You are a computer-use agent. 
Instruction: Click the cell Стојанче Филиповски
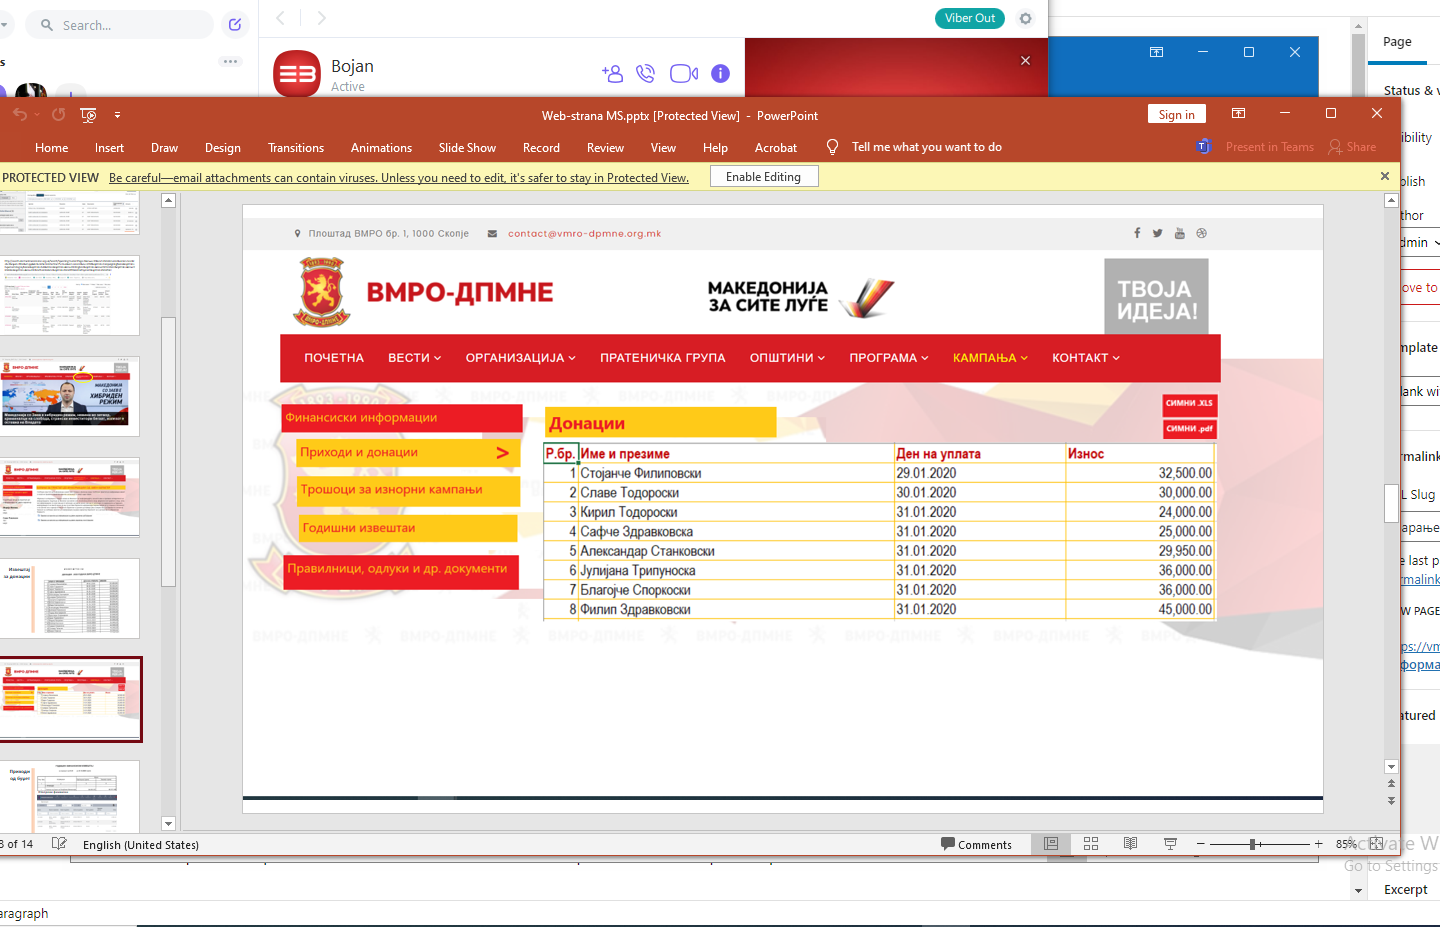click(736, 473)
